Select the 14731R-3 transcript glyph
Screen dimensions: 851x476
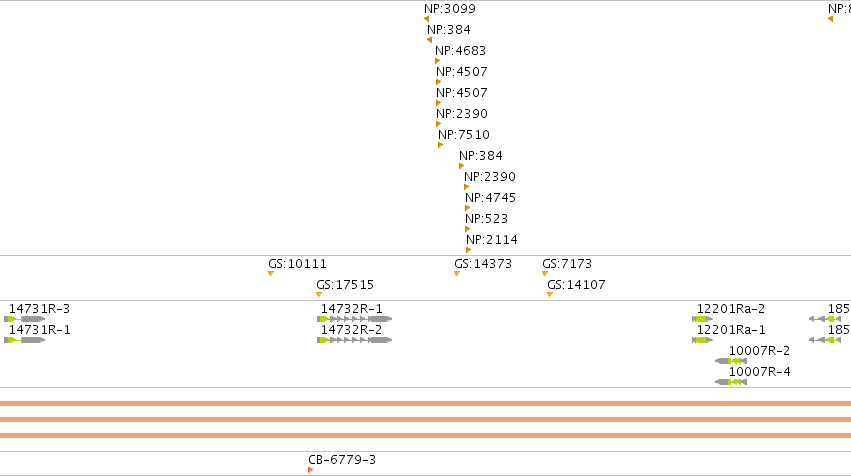(x=24, y=319)
